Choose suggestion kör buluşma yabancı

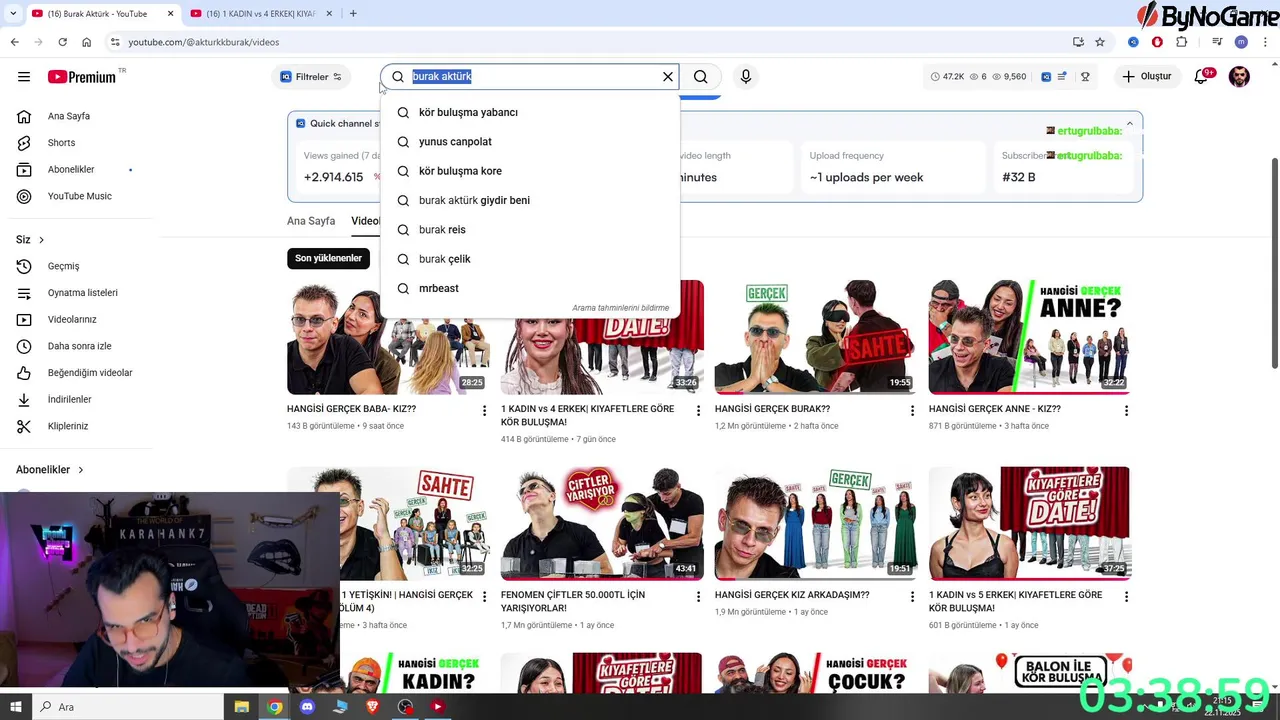click(530, 112)
